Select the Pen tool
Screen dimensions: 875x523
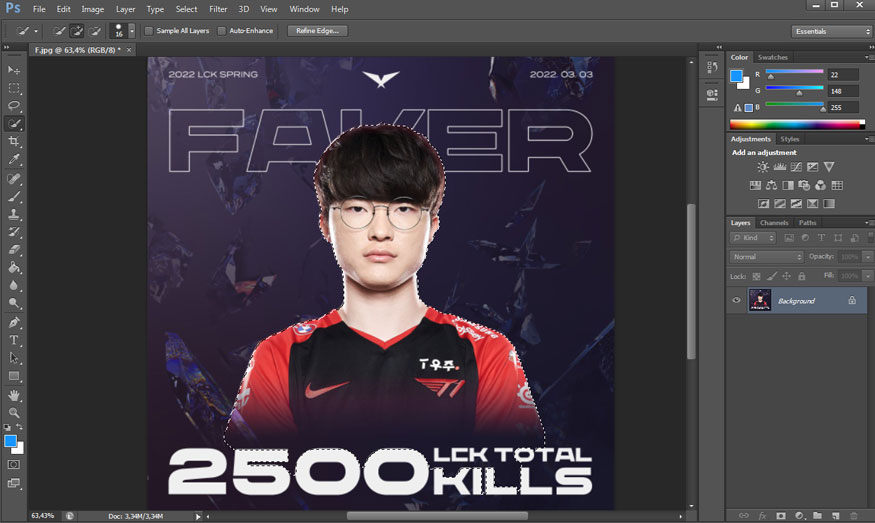[x=14, y=322]
